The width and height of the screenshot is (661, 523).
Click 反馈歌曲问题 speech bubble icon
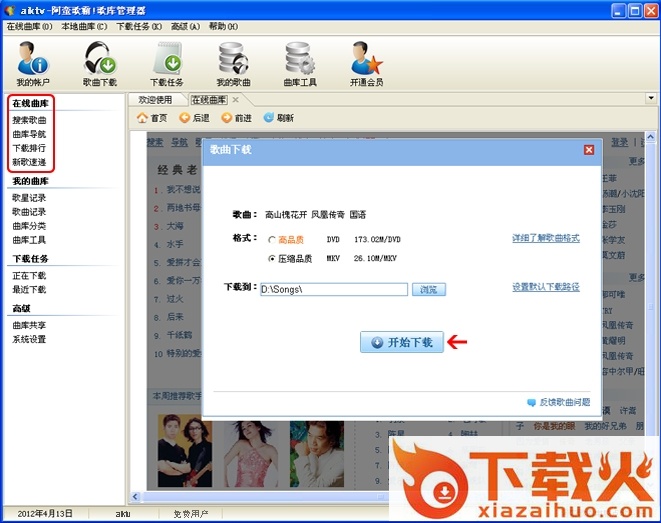531,402
